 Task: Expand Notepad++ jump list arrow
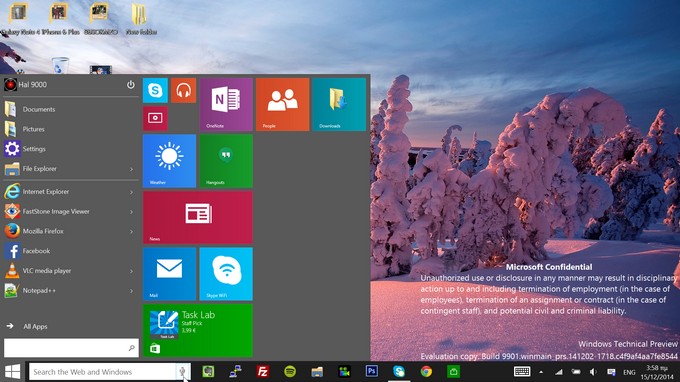click(x=131, y=291)
